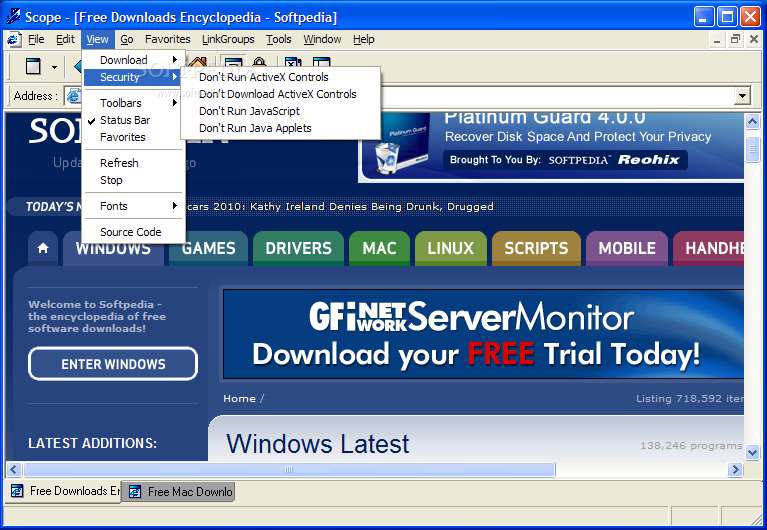Click the Platinum Guard 4.0.0 ad banner

pyautogui.click(x=552, y=147)
